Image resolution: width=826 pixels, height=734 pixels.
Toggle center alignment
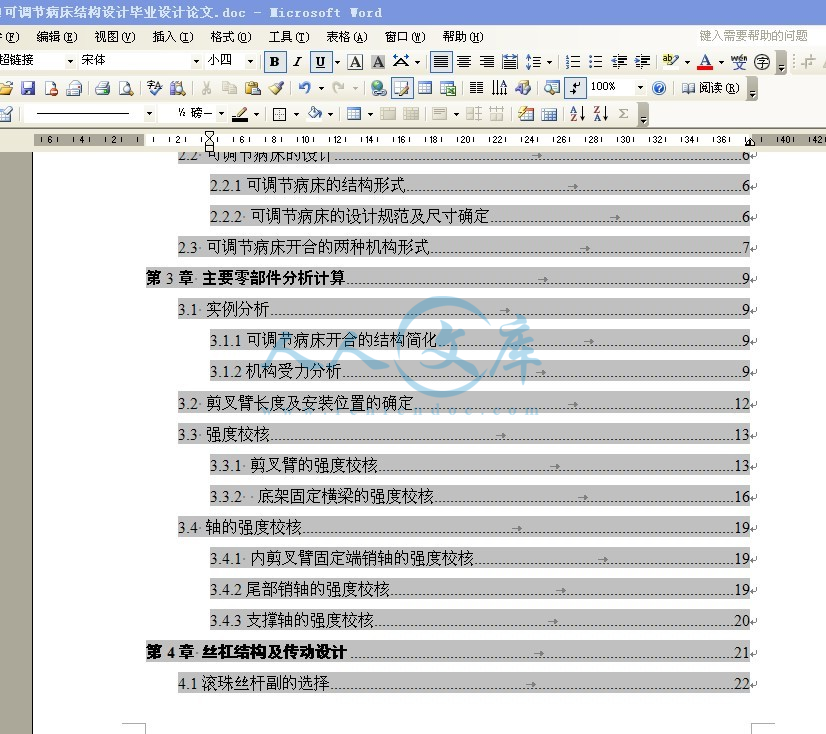(464, 62)
